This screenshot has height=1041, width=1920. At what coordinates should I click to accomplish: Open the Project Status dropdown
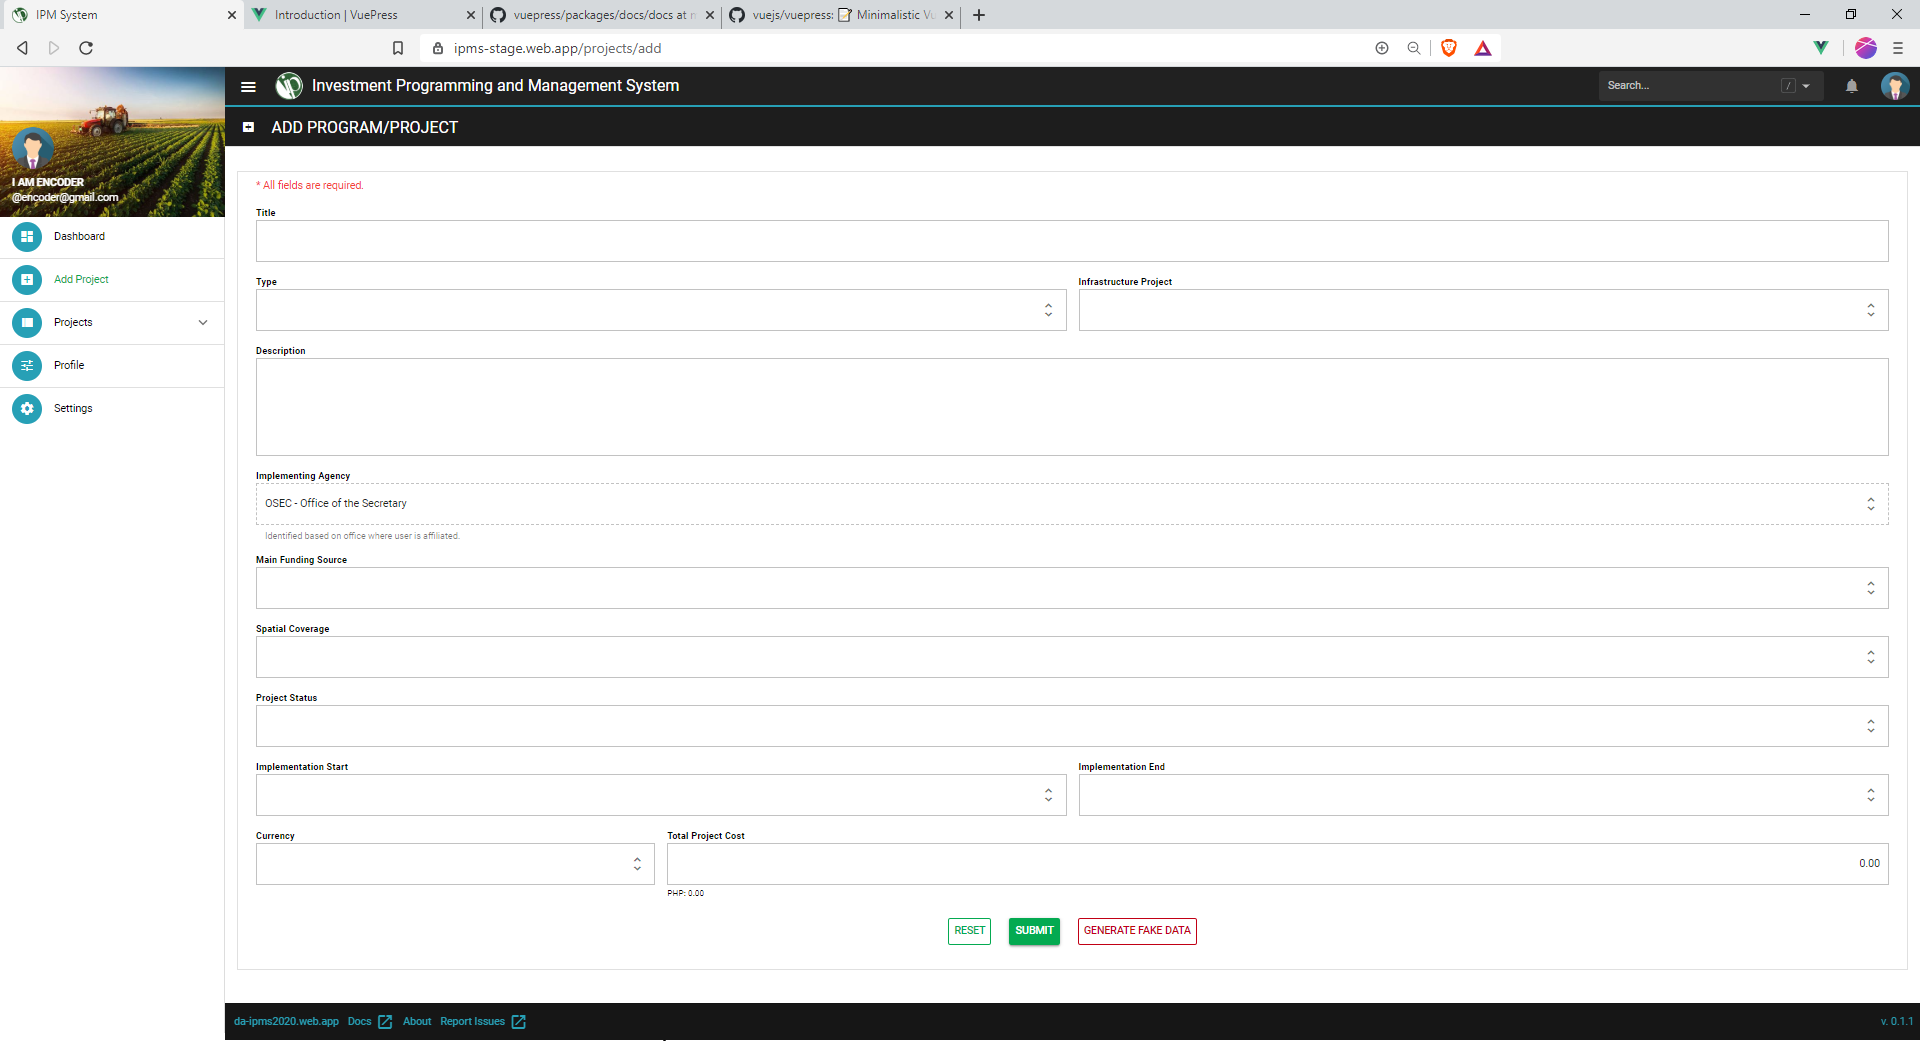click(1072, 726)
